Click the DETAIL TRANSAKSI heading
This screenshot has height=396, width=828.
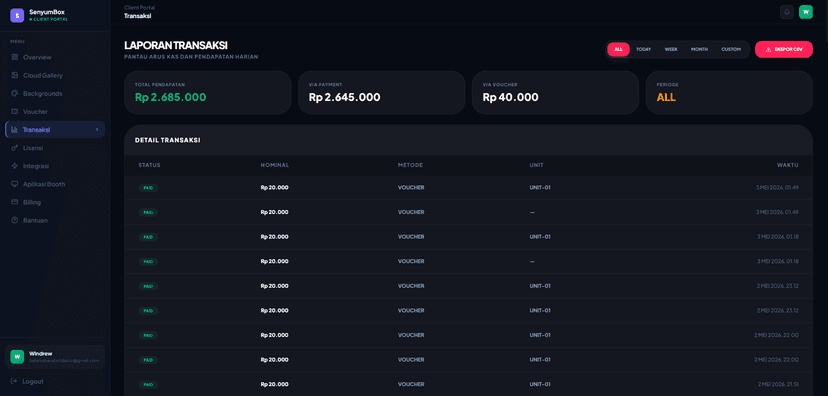pos(167,140)
